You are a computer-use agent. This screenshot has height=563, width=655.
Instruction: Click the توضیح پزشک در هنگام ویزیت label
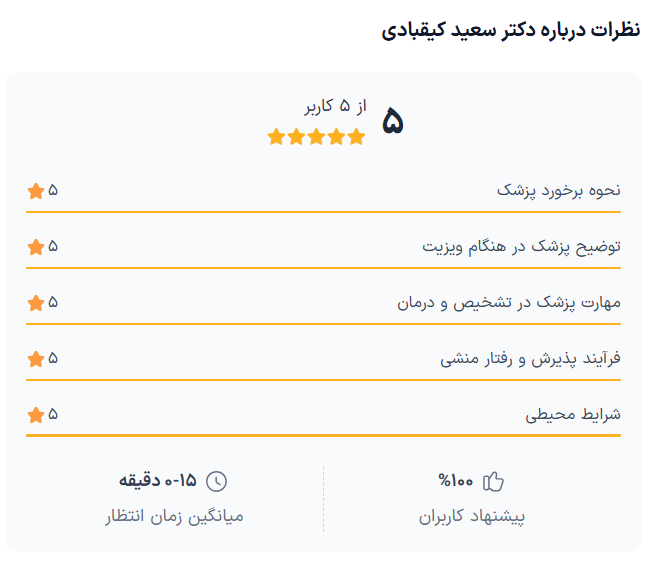(521, 246)
